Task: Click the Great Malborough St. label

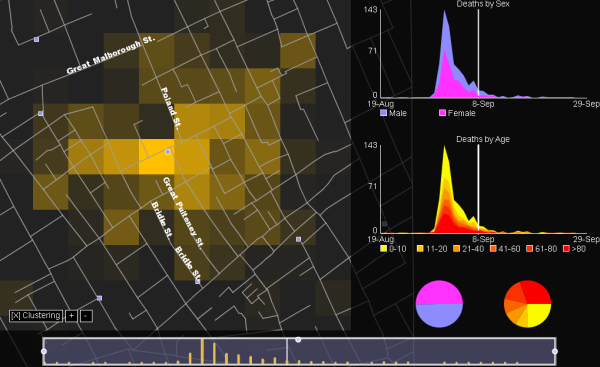Action: (x=111, y=55)
